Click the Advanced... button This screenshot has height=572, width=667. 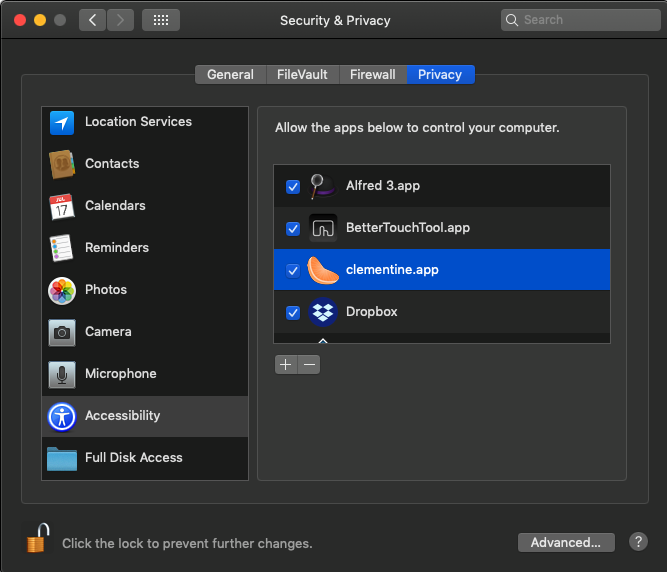566,543
